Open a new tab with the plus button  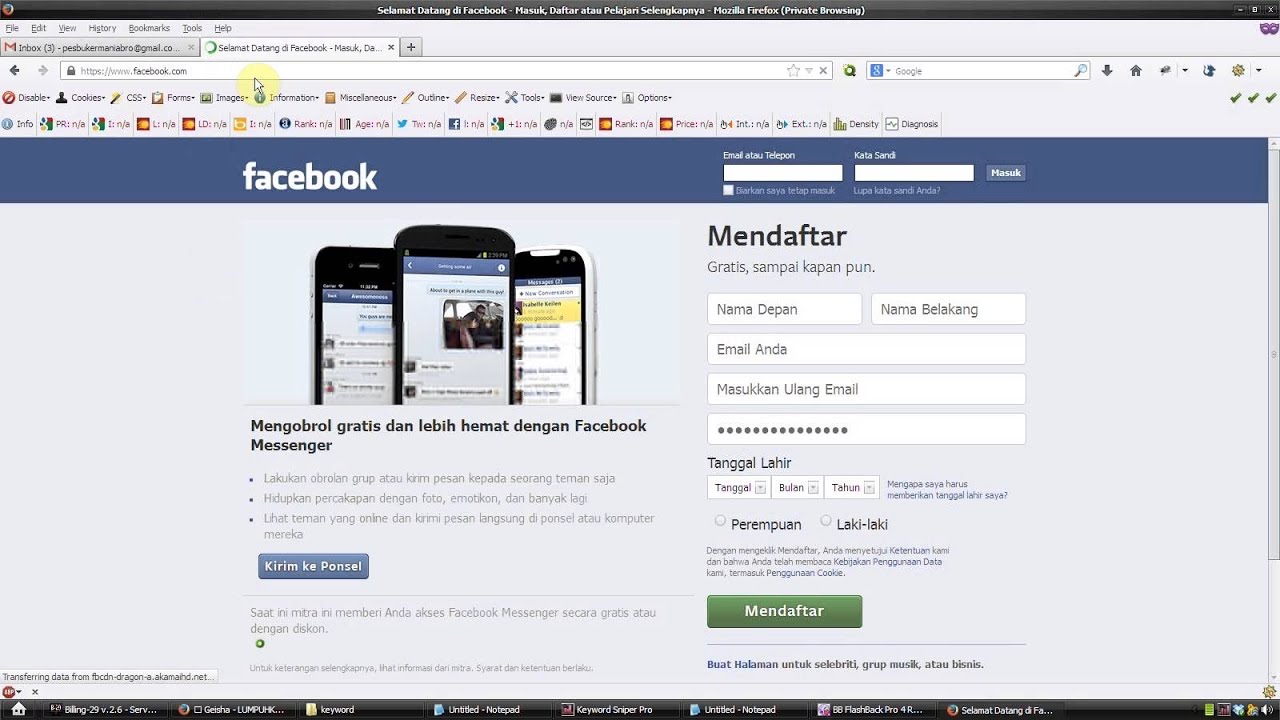tap(410, 47)
